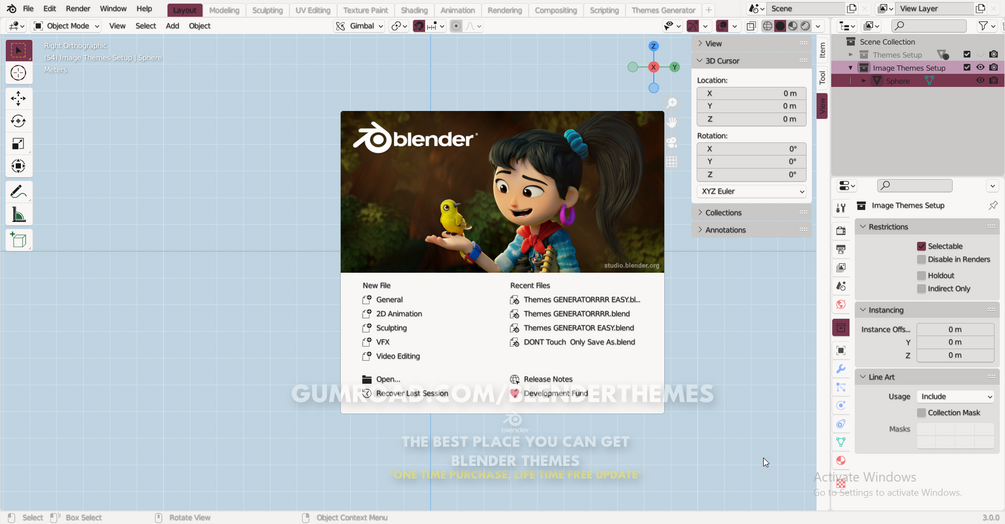Hide Image Themes Setup with eye icon
Viewport: 1005px width, 524px height.
[980, 67]
